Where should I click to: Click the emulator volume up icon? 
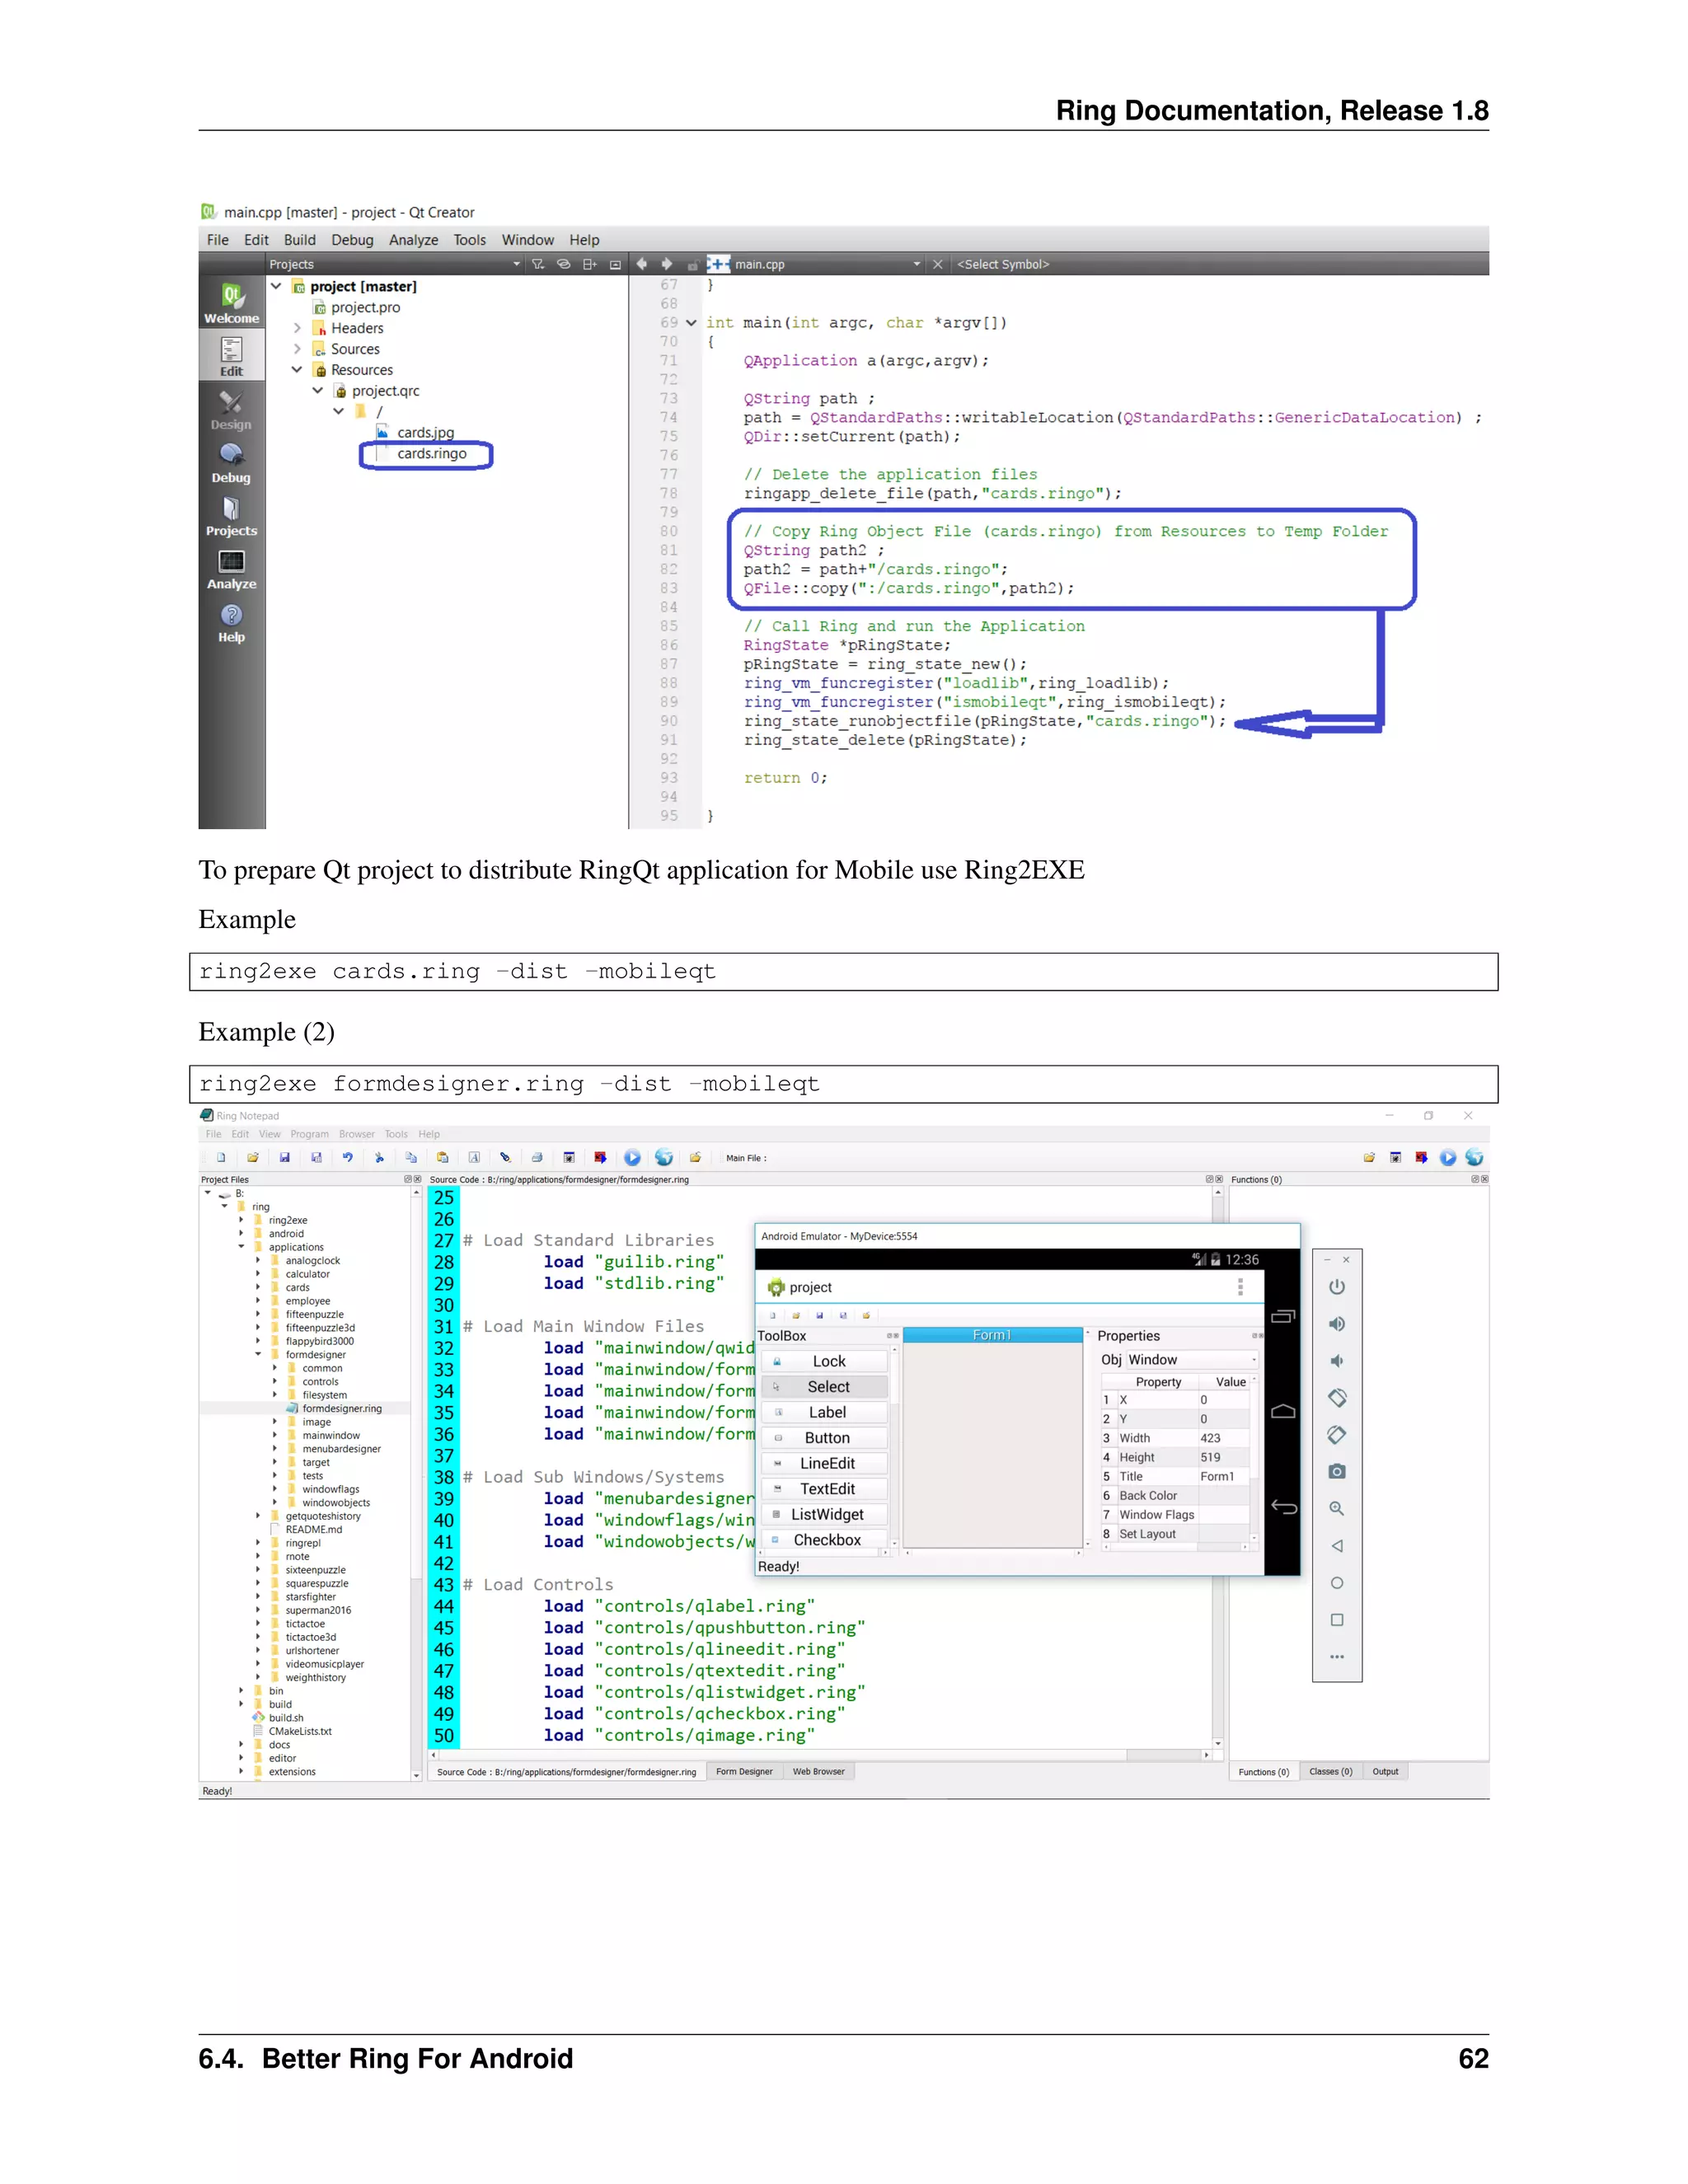tap(1337, 1324)
